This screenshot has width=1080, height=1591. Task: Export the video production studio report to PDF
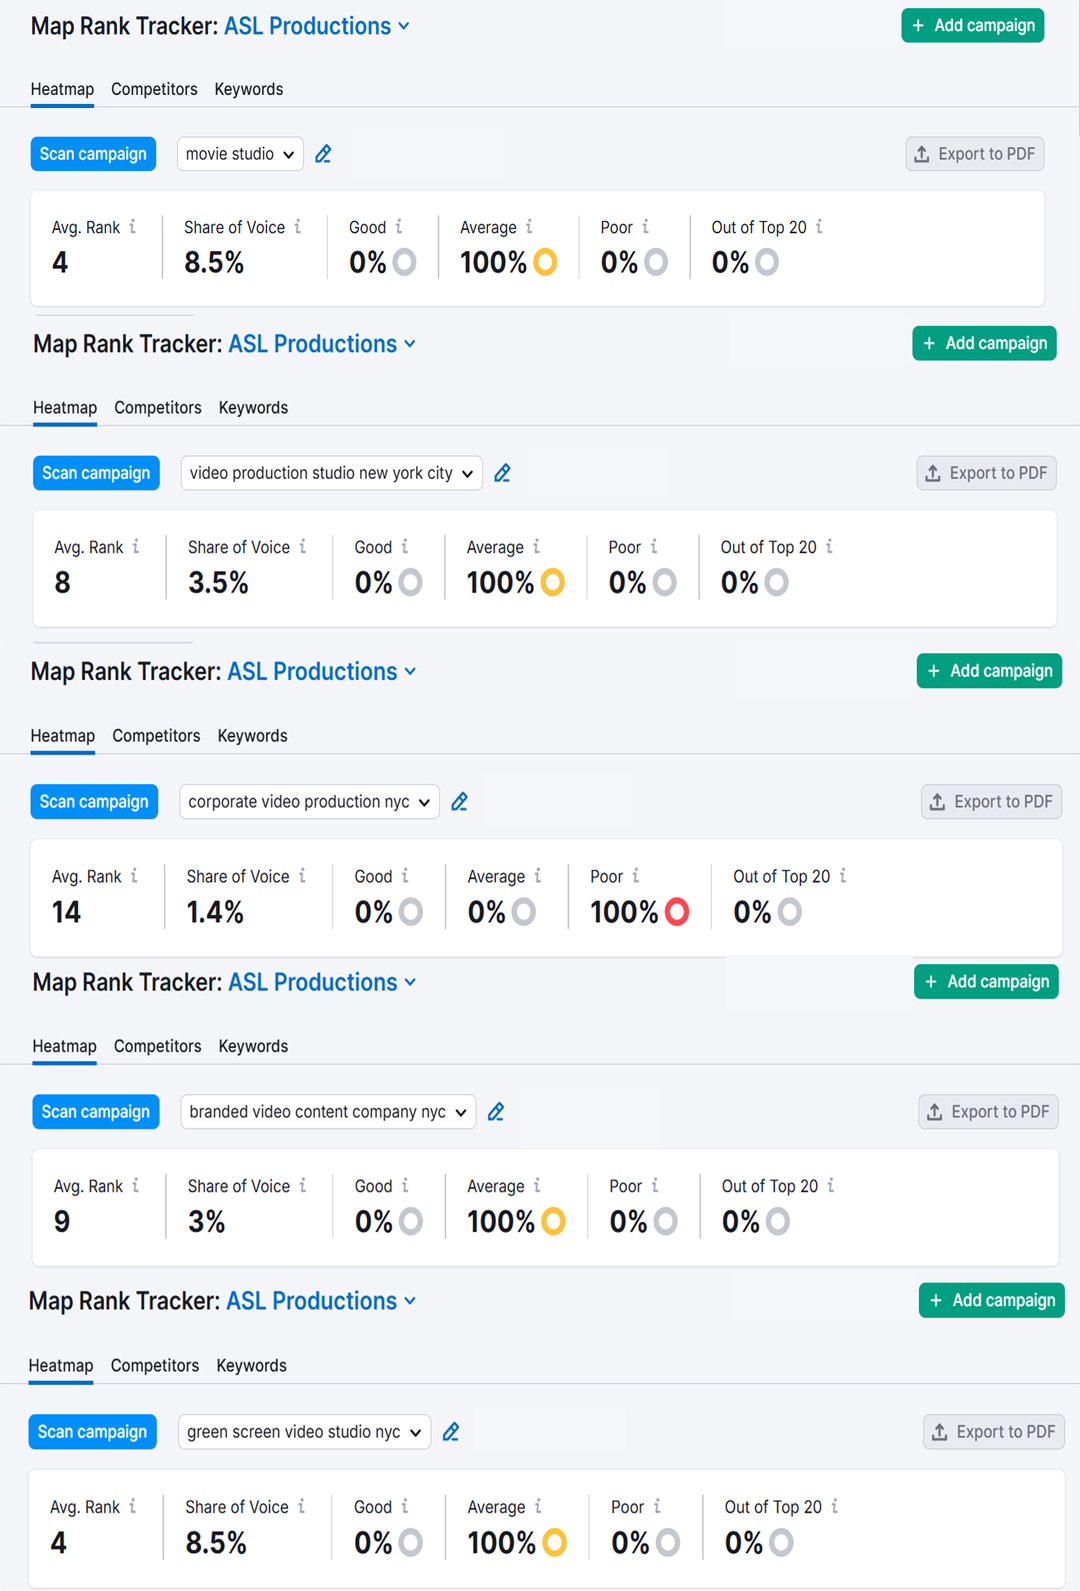(986, 473)
